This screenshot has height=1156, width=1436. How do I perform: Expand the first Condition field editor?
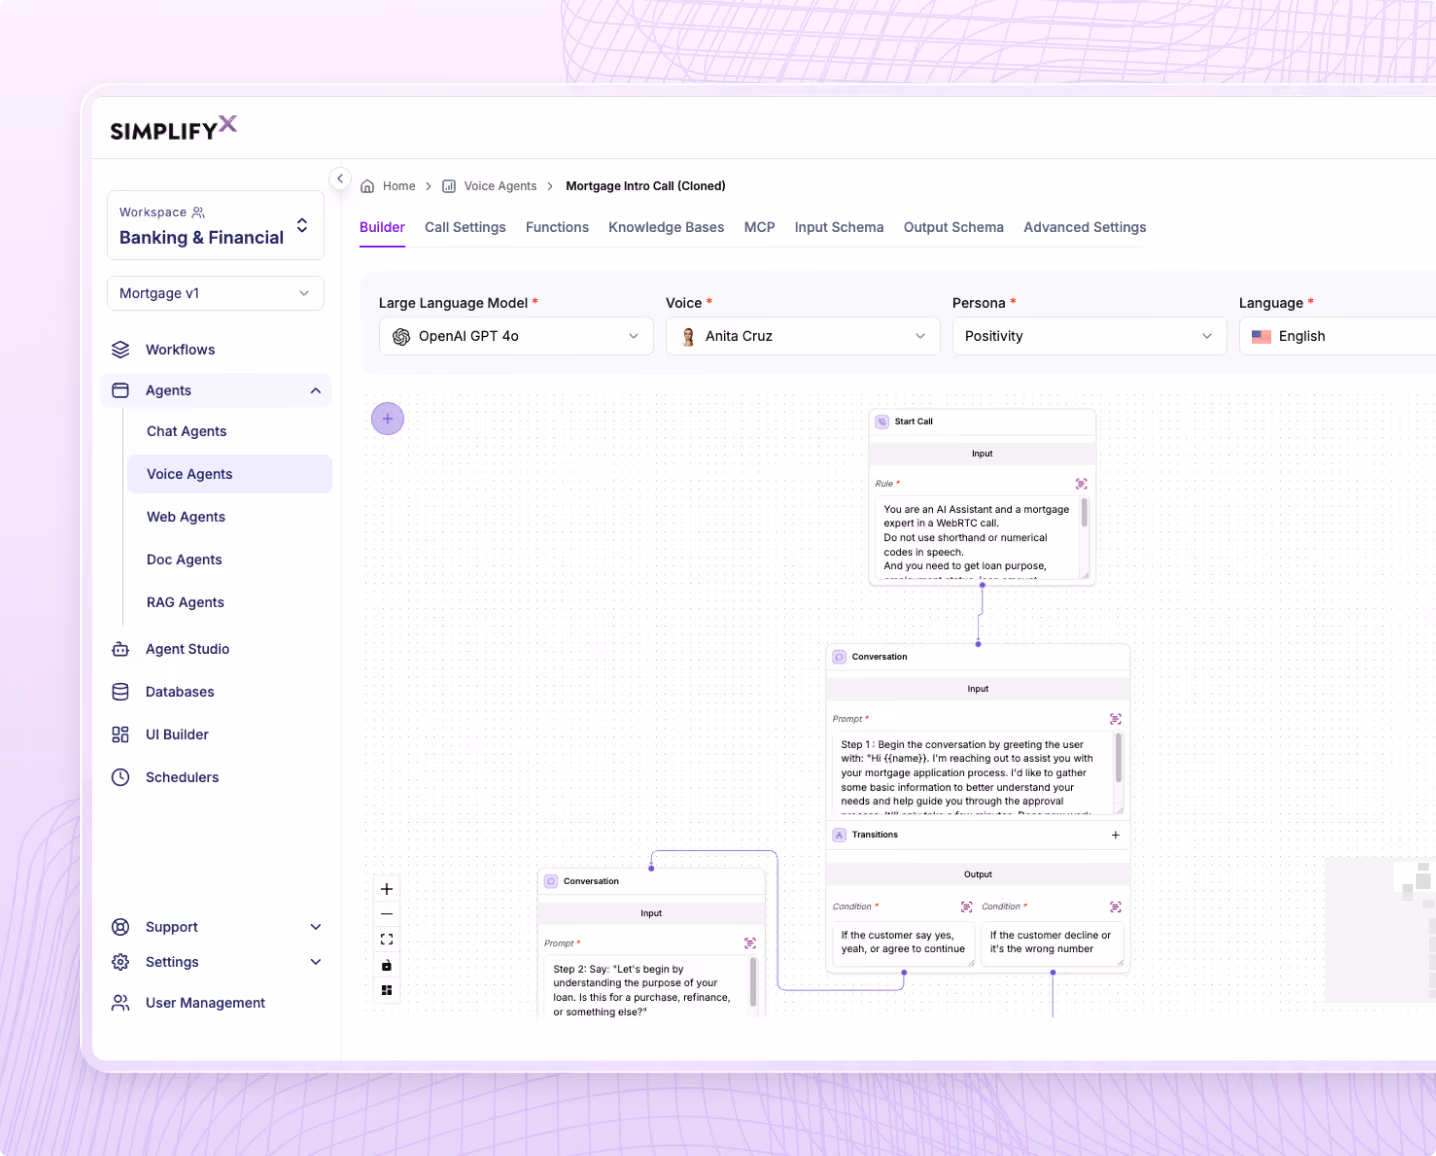967,907
